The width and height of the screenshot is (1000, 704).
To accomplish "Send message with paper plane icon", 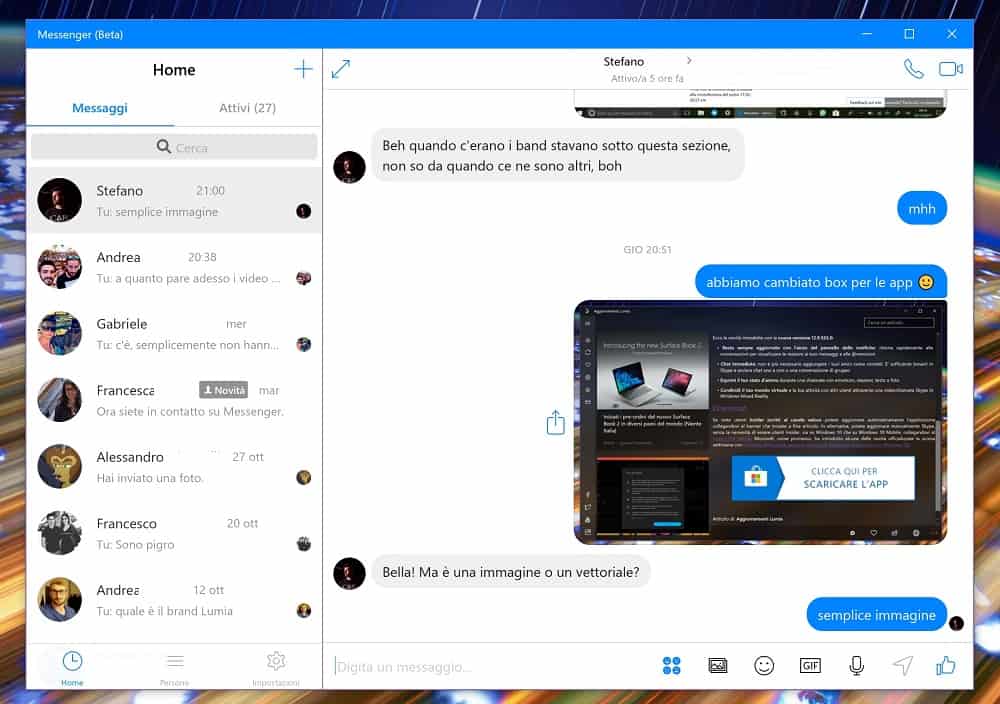I will [902, 666].
